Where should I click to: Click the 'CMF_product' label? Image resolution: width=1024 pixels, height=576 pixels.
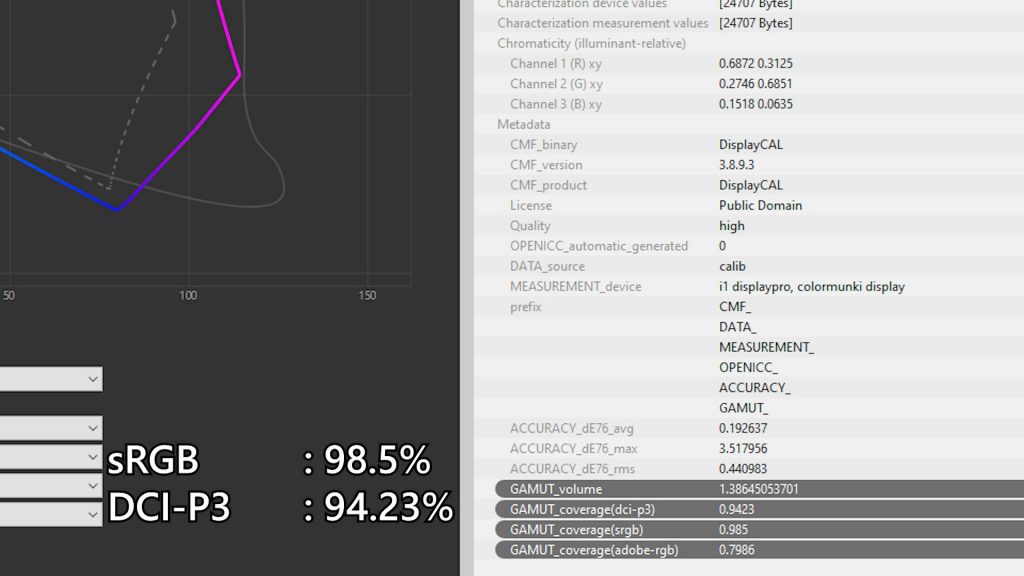coord(548,185)
